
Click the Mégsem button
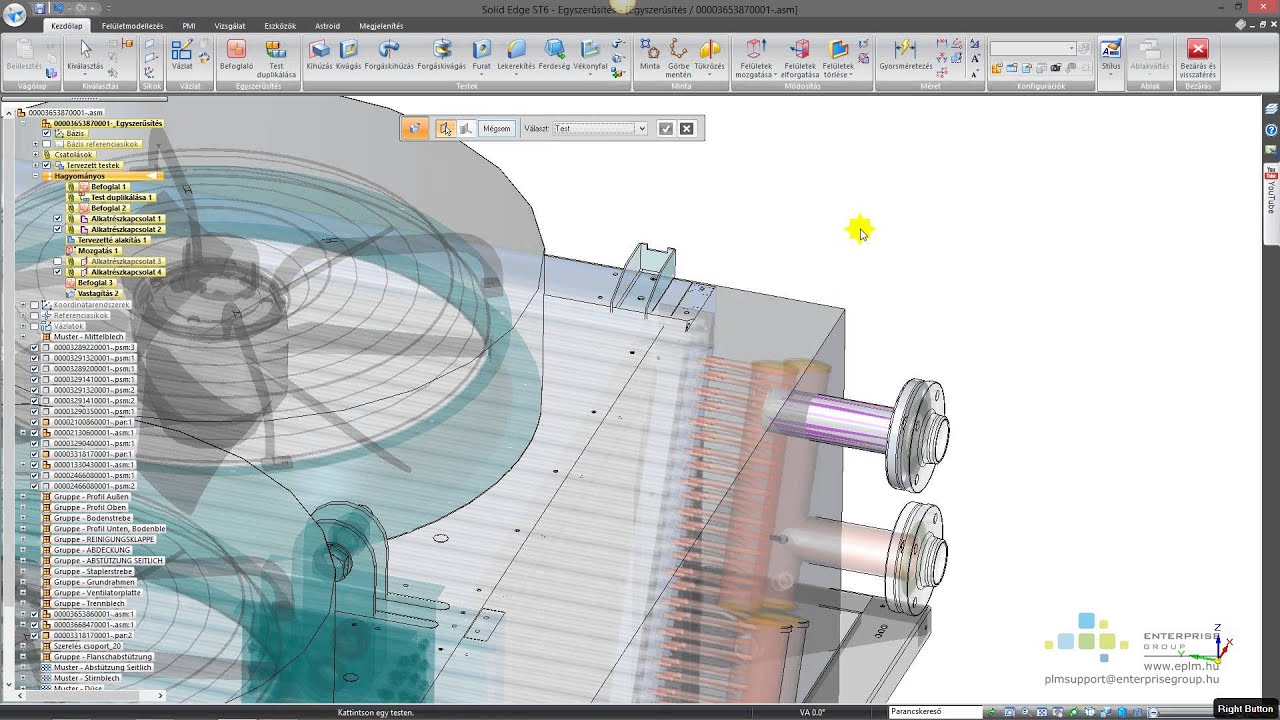click(x=496, y=128)
